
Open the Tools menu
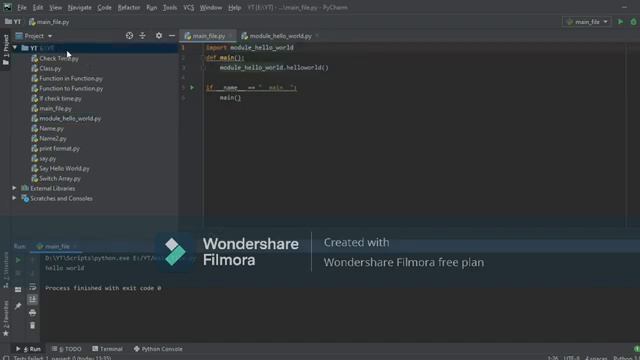(170, 7)
